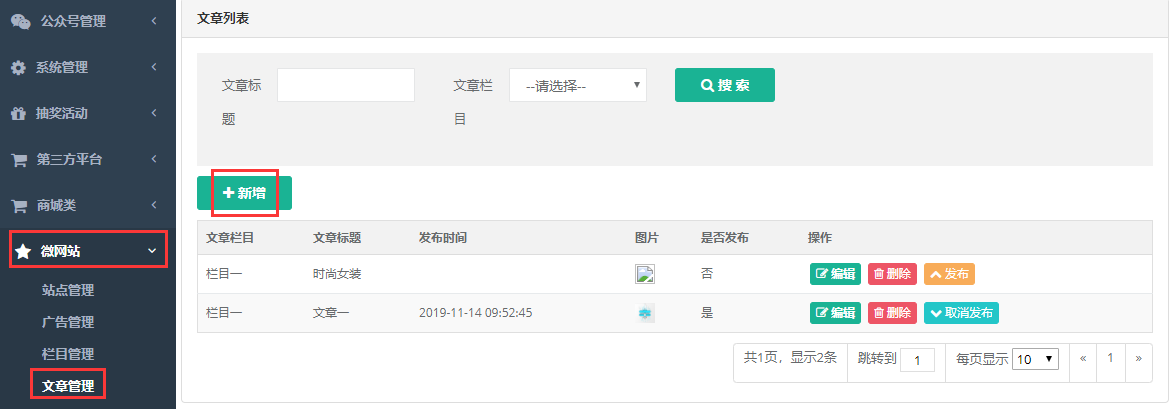Open the 每页显示 page size dropdown
The width and height of the screenshot is (1173, 409).
point(1035,359)
